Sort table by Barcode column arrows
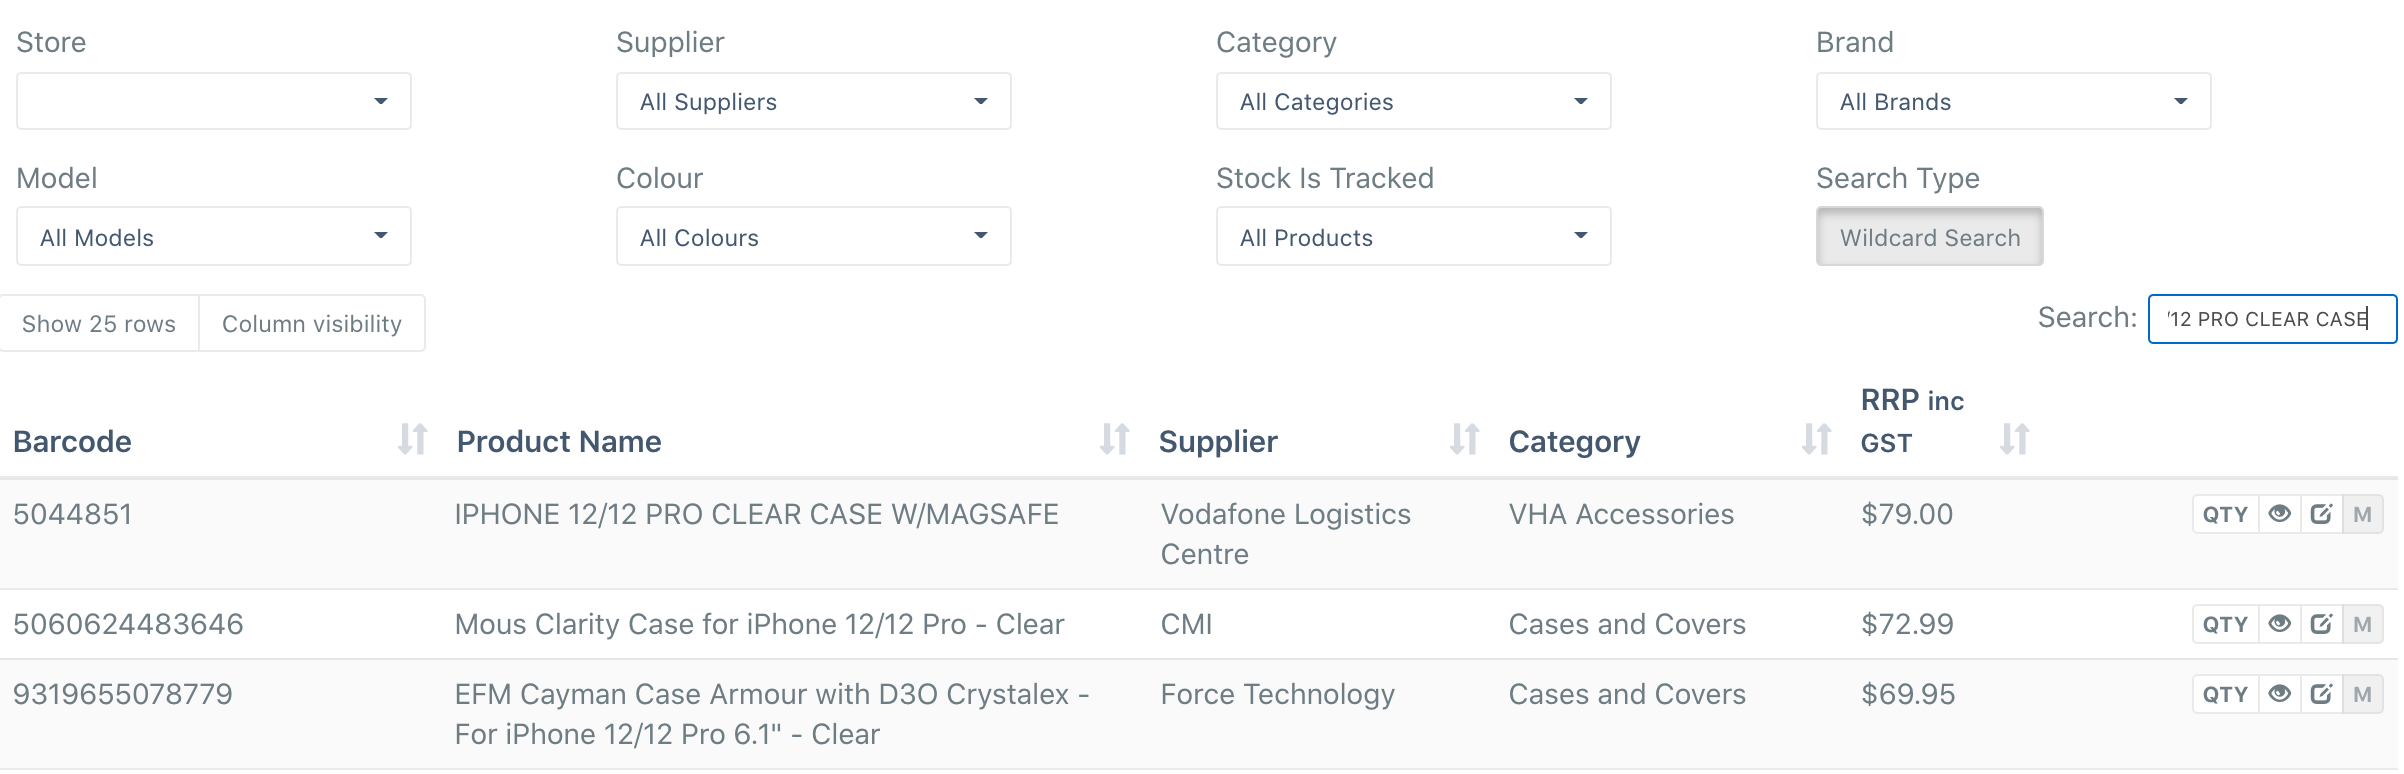Image resolution: width=2404 pixels, height=774 pixels. click(x=412, y=439)
